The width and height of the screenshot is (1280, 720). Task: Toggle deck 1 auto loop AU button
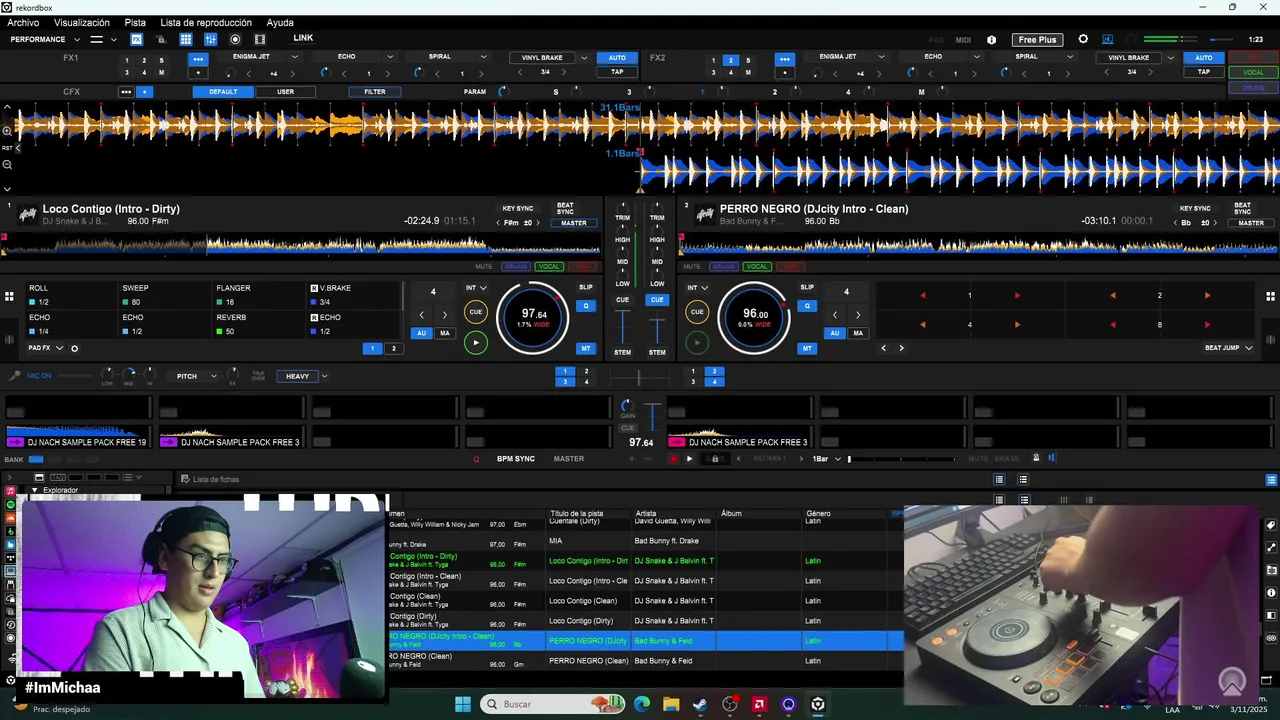(x=422, y=333)
